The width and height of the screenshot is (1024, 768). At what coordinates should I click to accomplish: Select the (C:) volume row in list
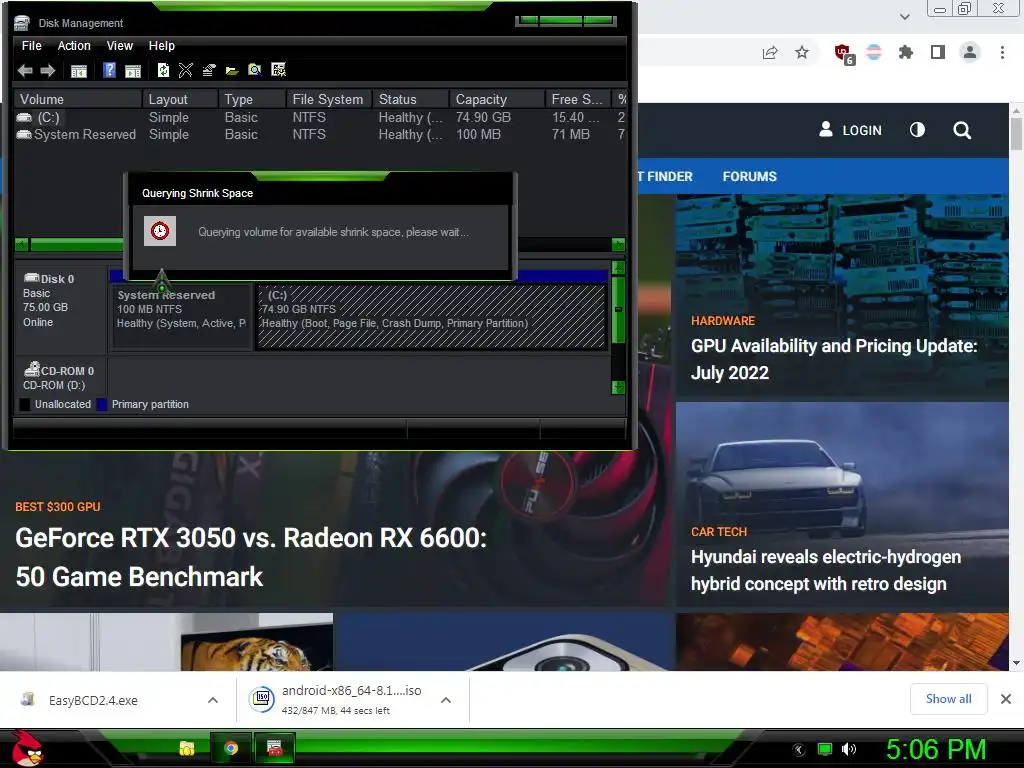tap(320, 118)
